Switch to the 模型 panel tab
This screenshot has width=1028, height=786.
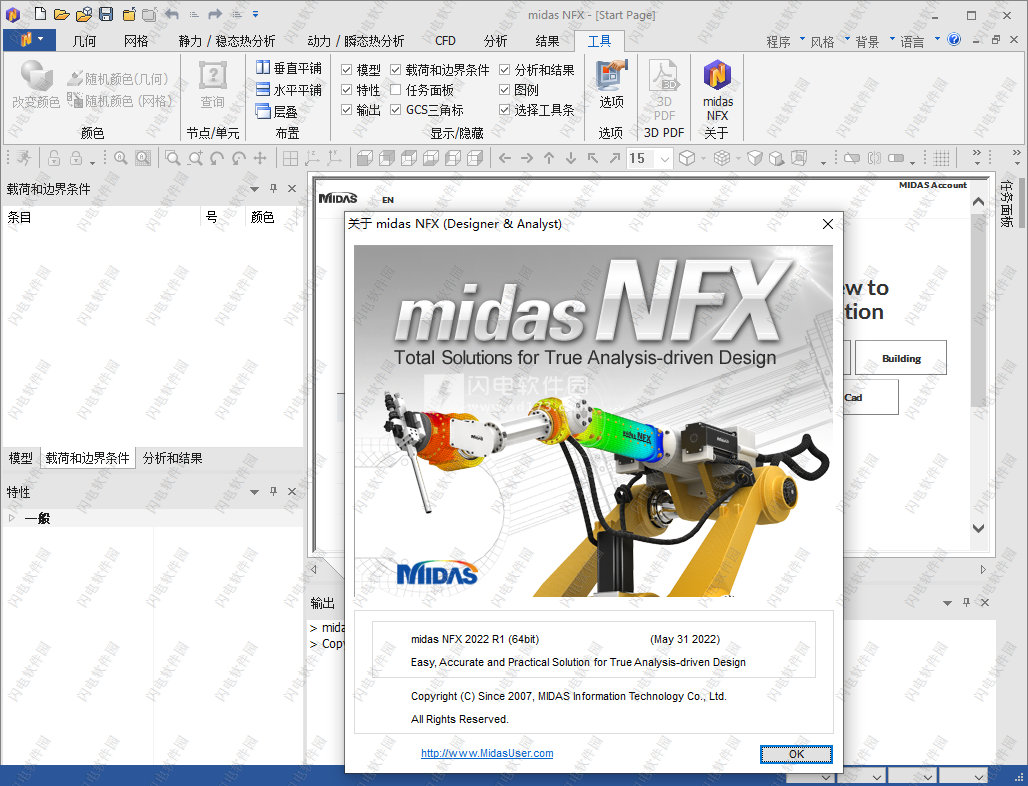point(20,458)
